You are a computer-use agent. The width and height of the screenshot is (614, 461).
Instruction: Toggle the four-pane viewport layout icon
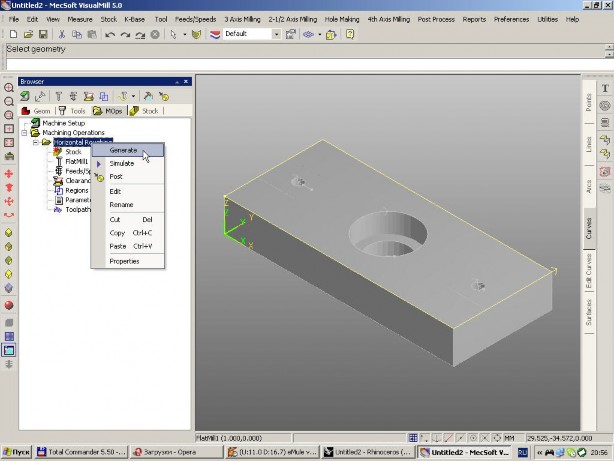pos(9,336)
